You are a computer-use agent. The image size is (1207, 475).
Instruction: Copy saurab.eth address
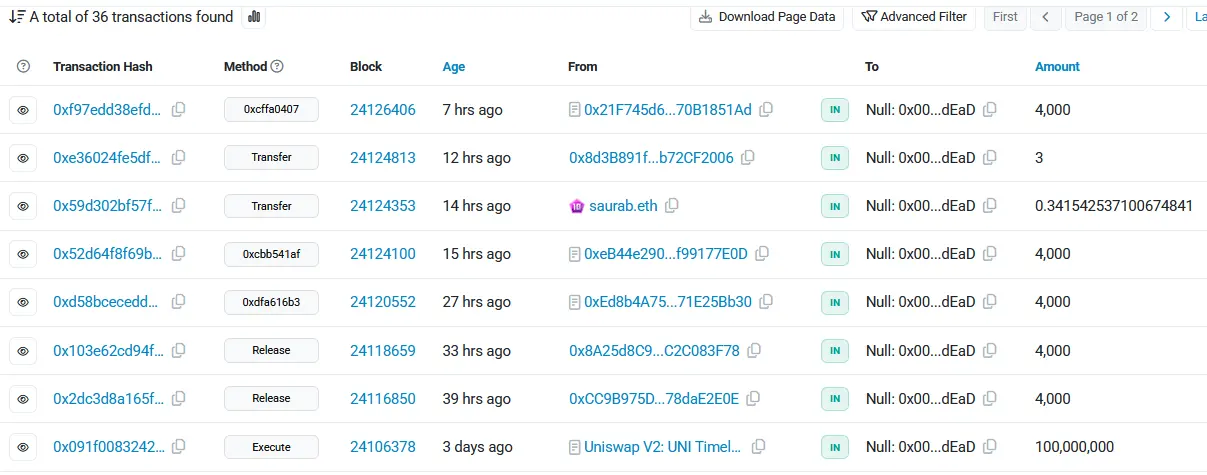pos(672,206)
